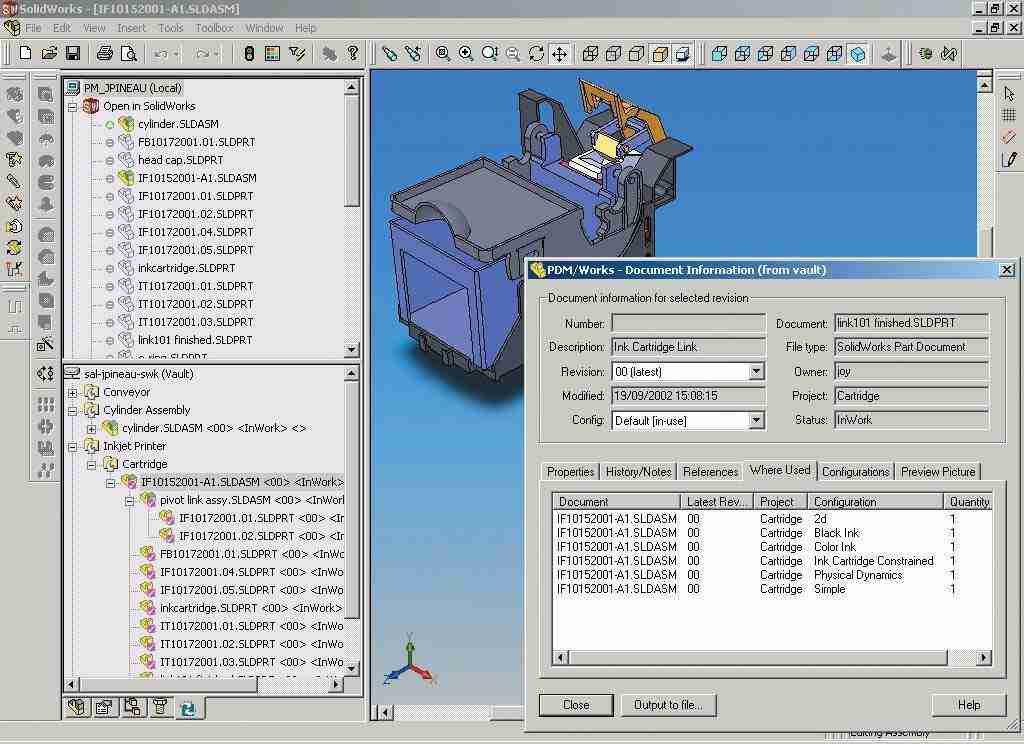Open the PDM/Works tab icon

188,708
